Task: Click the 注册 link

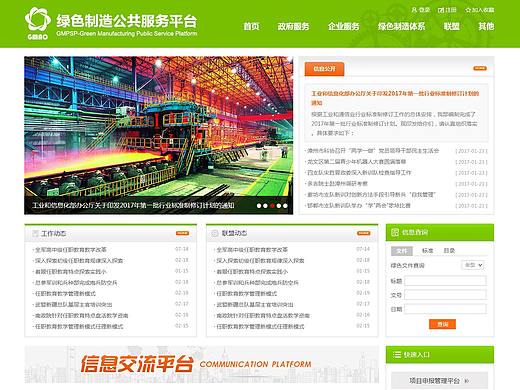Action: click(451, 10)
